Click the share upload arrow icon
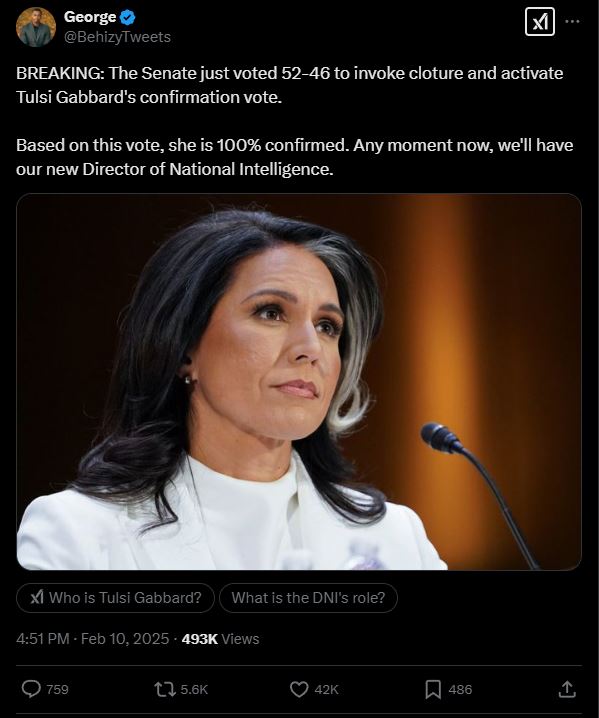Screen dimensions: 599x718 click(x=567, y=689)
